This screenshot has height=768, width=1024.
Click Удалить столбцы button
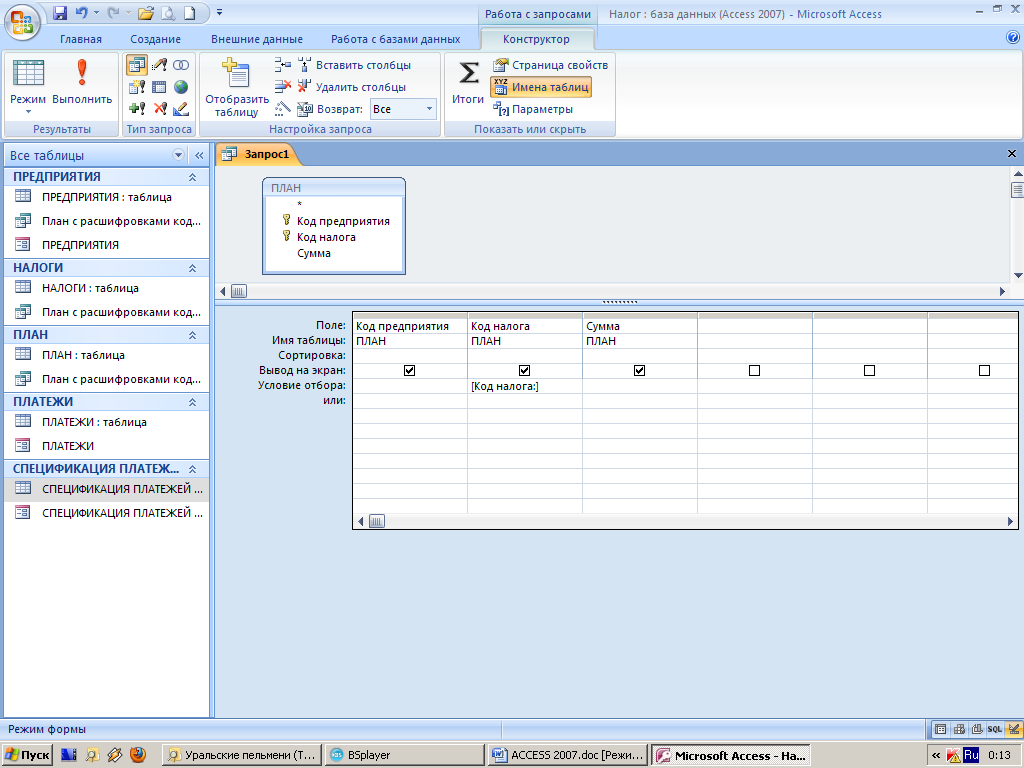point(352,87)
